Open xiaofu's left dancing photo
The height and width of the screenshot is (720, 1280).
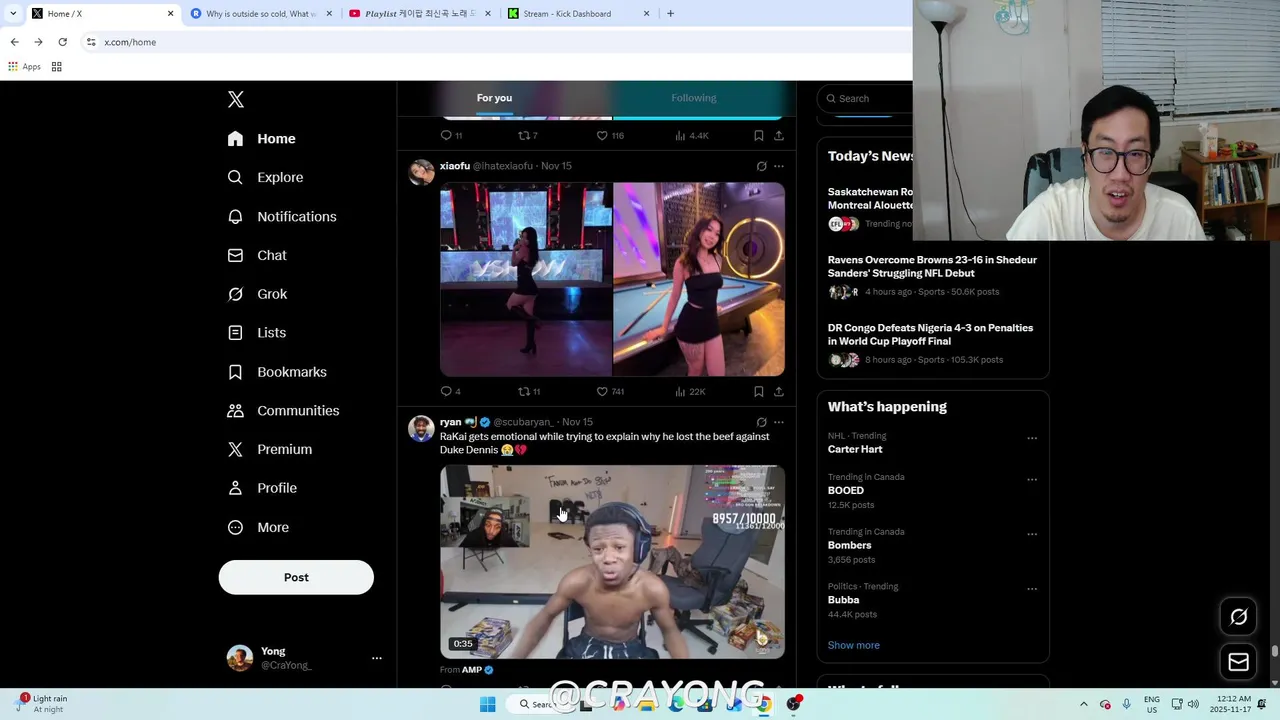525,279
